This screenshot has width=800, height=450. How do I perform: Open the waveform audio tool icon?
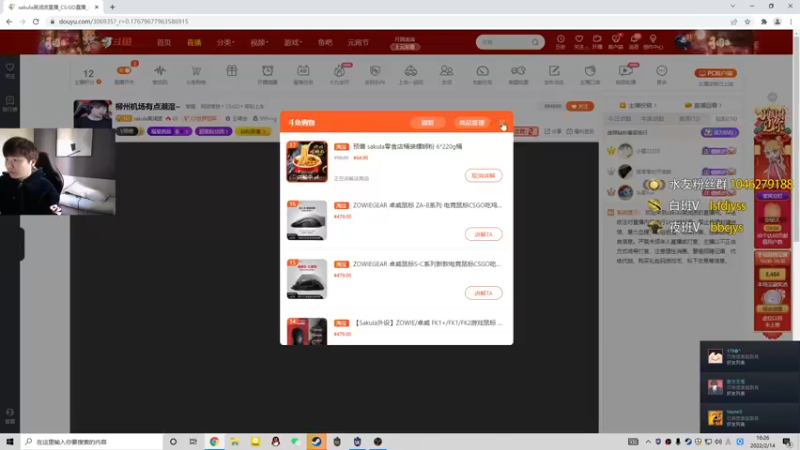tap(160, 71)
